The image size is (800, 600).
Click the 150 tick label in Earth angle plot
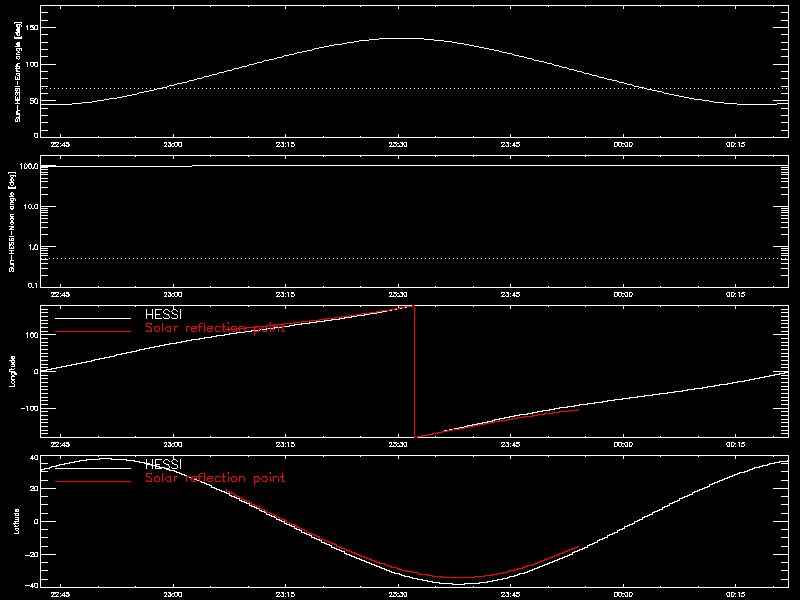coord(31,28)
